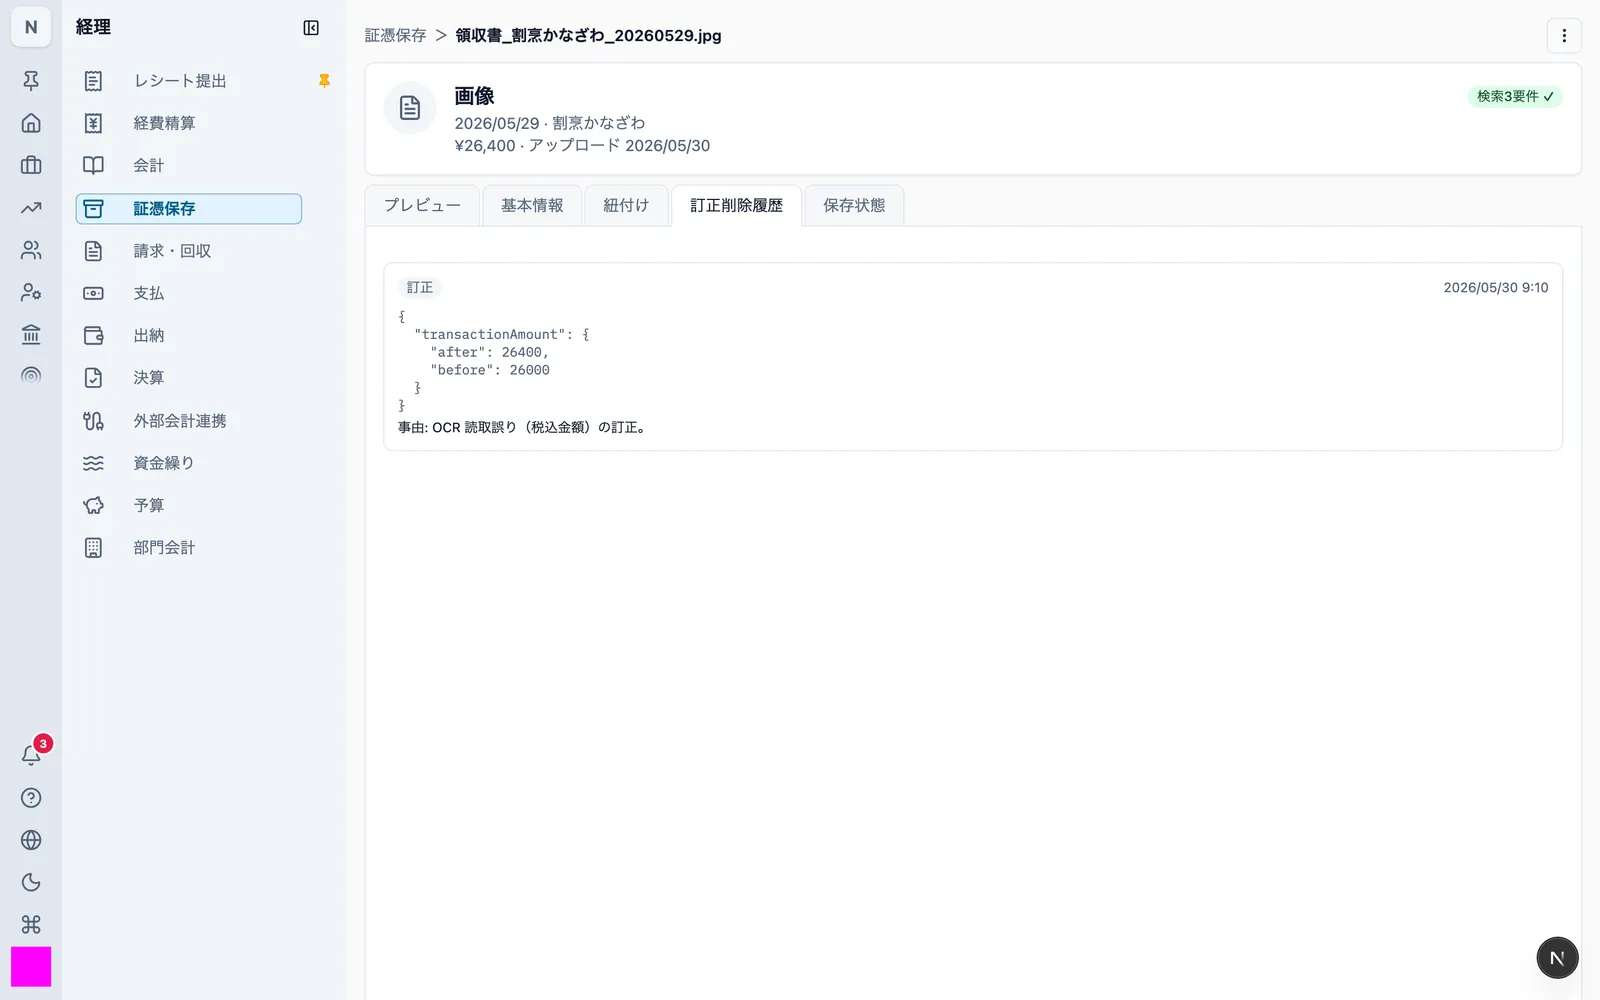Image resolution: width=1600 pixels, height=1000 pixels.
Task: Click the file name 領収書_割烹かなざわ_20260529.jpg
Action: (x=588, y=35)
